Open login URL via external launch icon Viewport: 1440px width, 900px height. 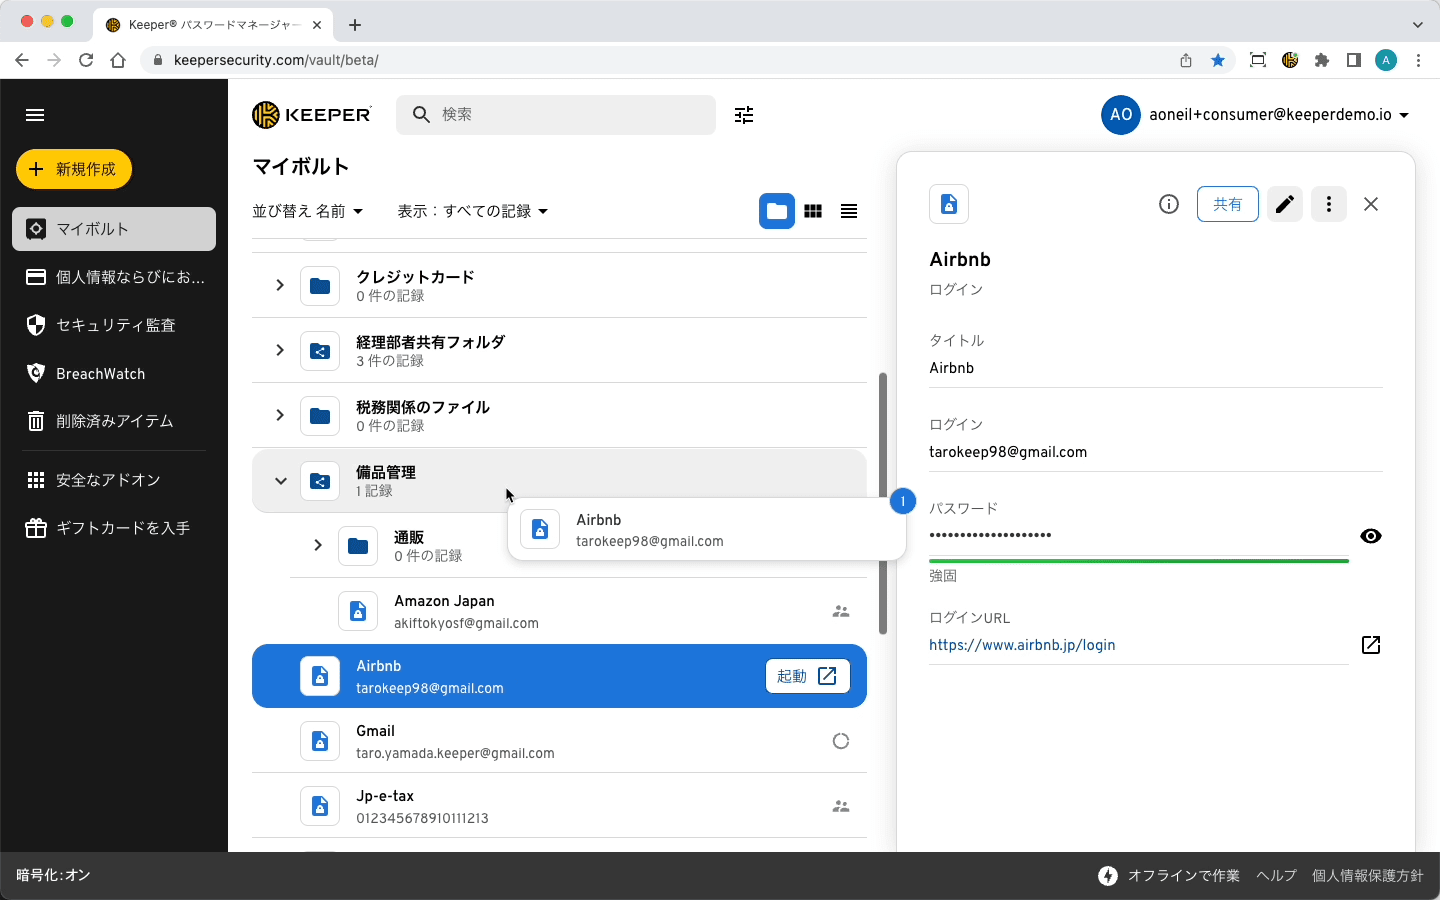tap(1370, 645)
